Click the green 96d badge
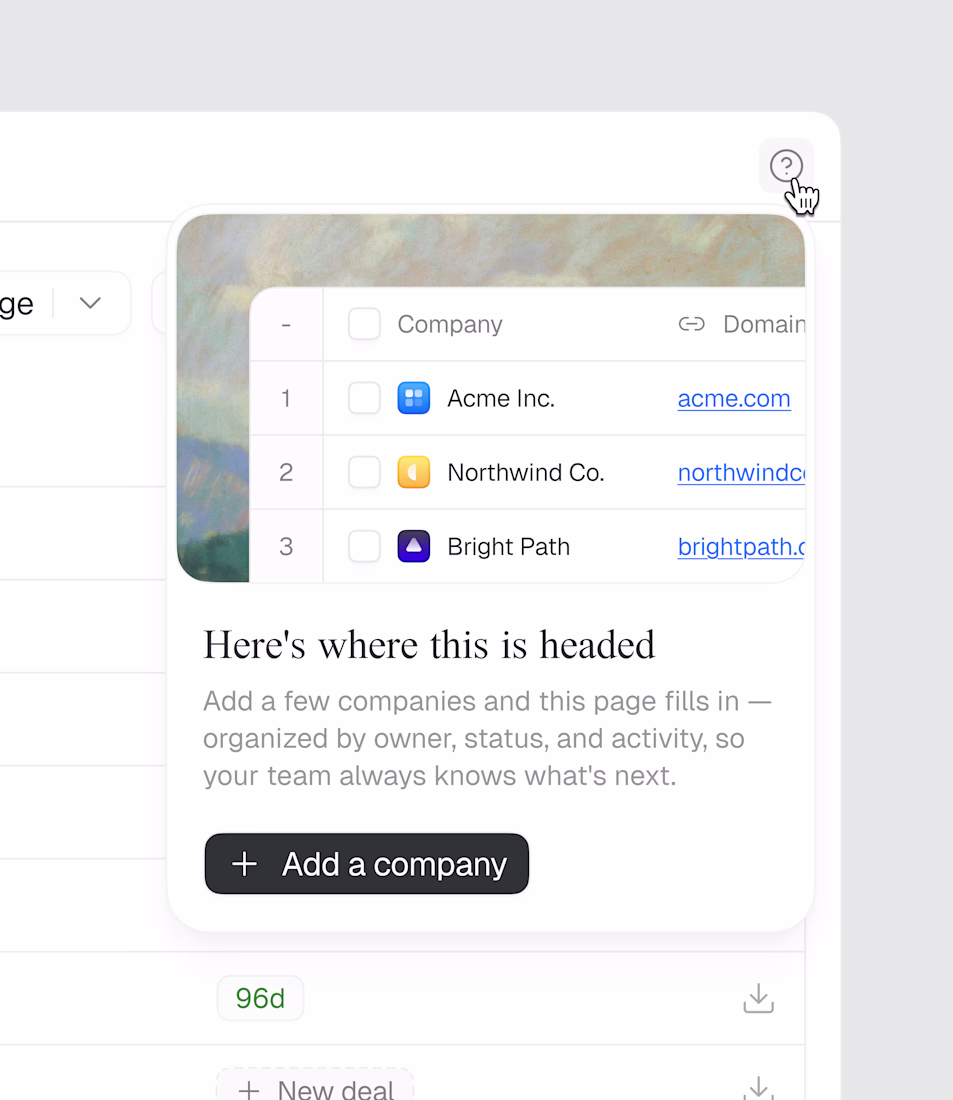This screenshot has height=1100, width=953. click(x=260, y=998)
